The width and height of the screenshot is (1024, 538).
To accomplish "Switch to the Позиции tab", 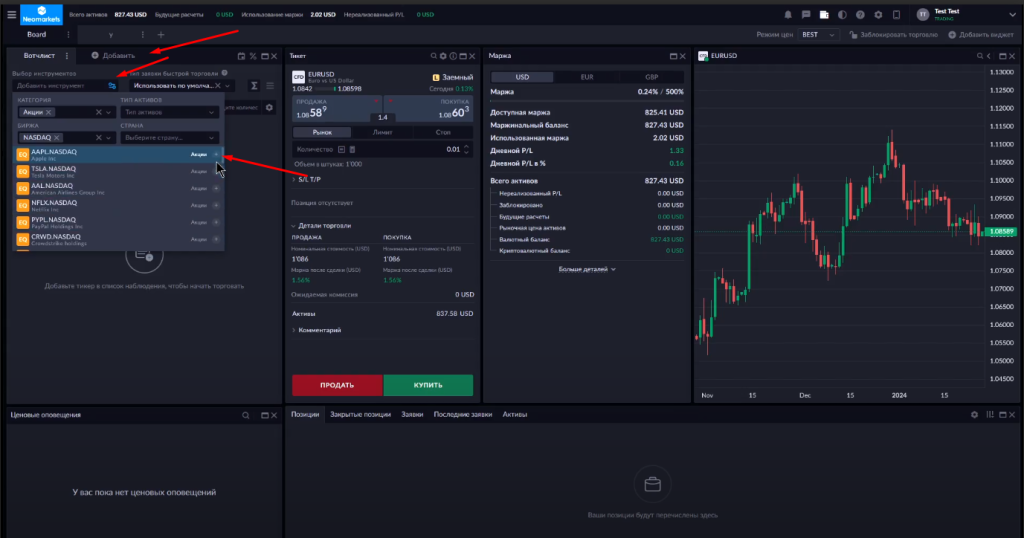I will [x=305, y=415].
